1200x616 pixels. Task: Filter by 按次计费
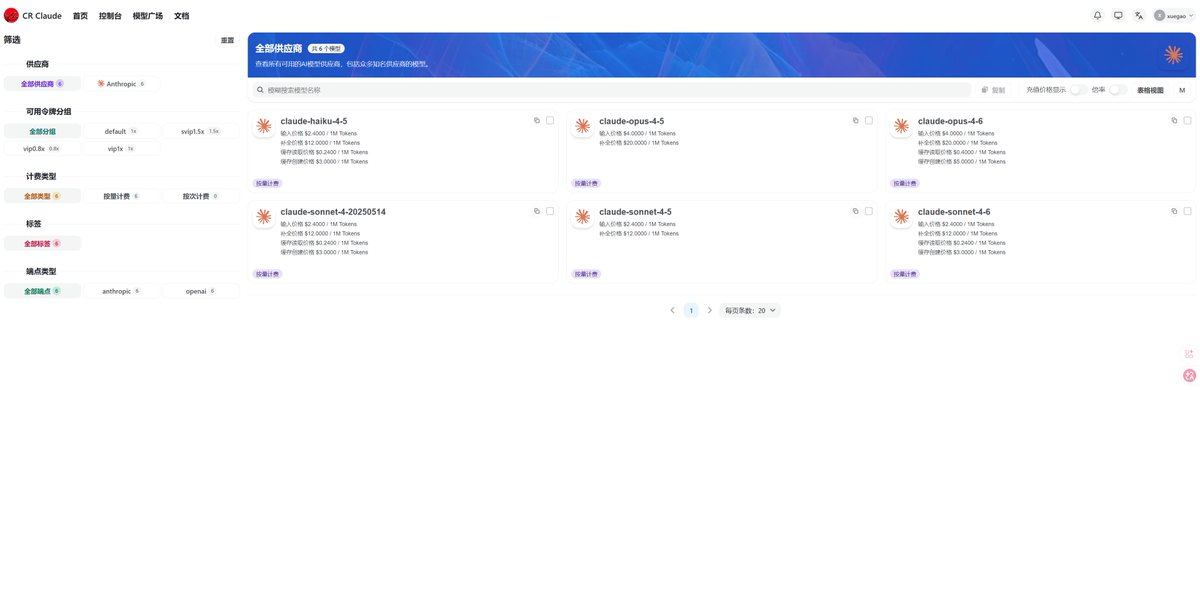click(x=201, y=196)
